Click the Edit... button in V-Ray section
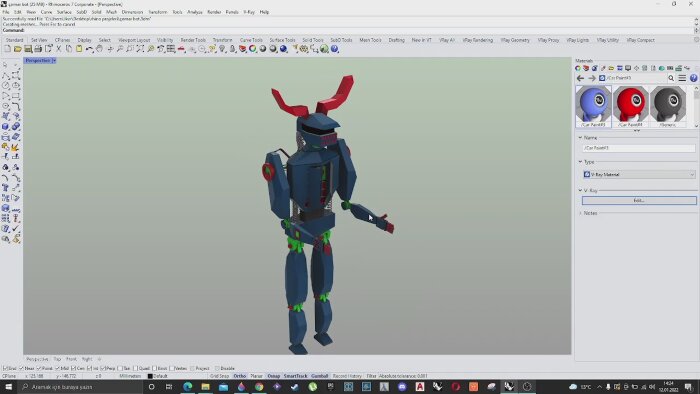 point(639,201)
